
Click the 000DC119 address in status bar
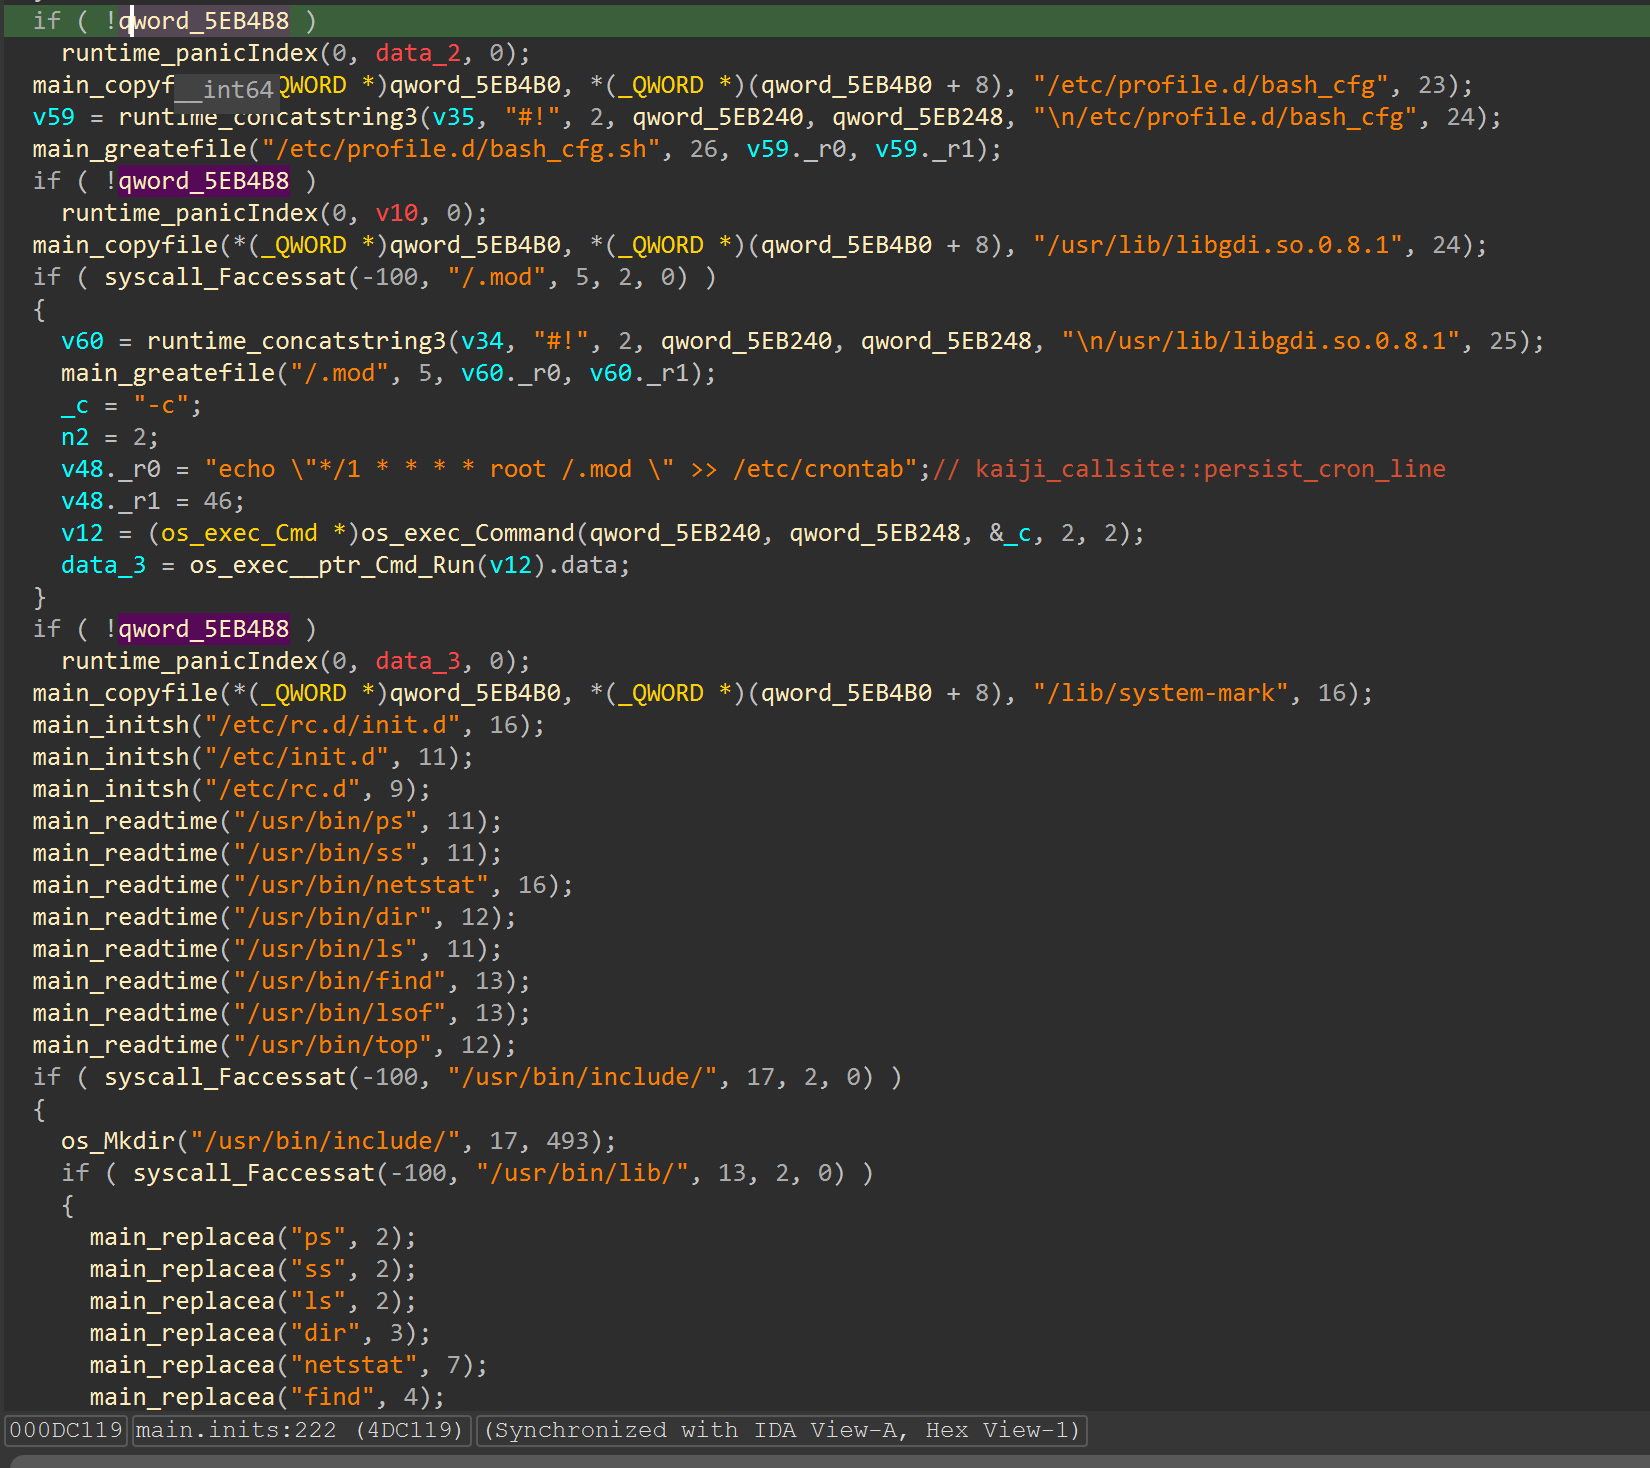coord(64,1430)
